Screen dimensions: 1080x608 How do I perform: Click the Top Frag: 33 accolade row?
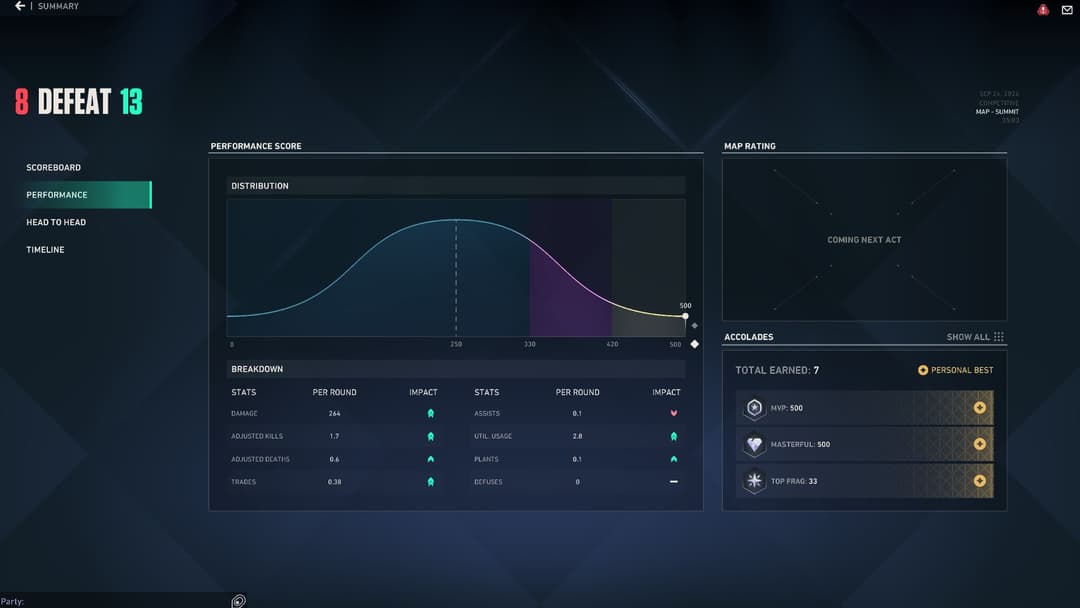[864, 481]
